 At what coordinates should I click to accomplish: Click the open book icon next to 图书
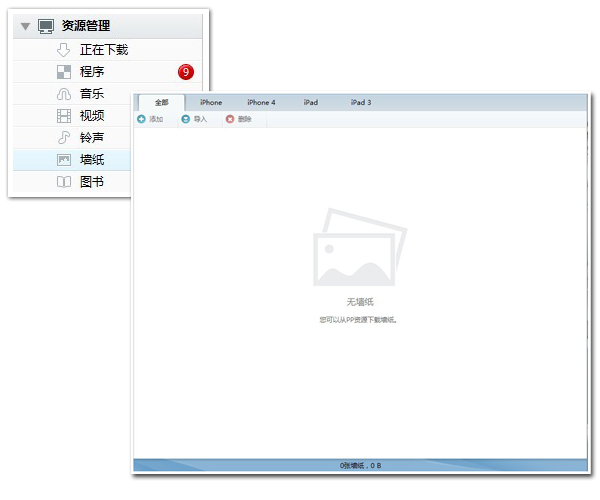coord(64,182)
